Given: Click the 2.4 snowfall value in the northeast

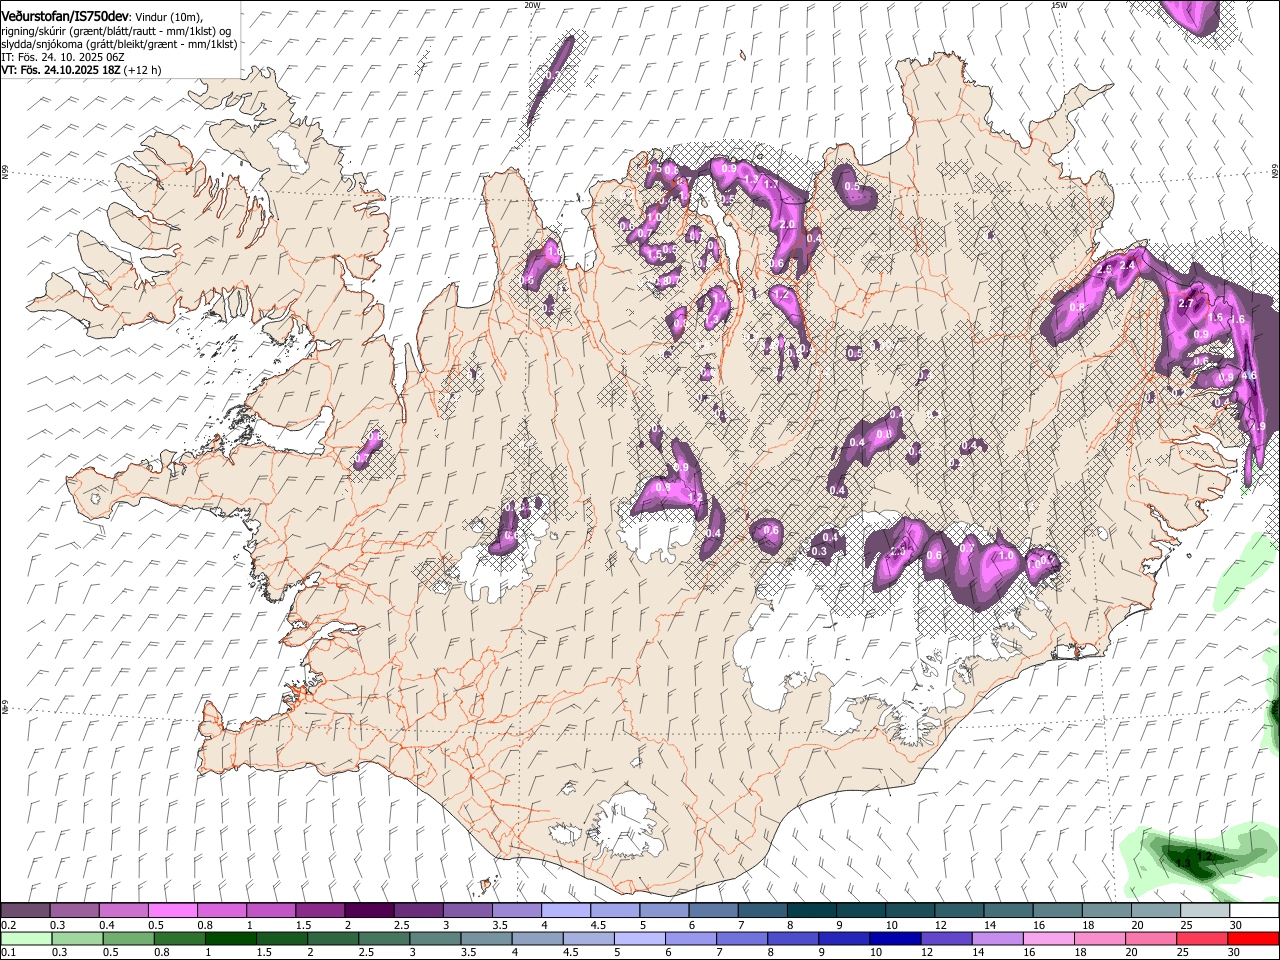Looking at the screenshot, I should coord(1128,265).
